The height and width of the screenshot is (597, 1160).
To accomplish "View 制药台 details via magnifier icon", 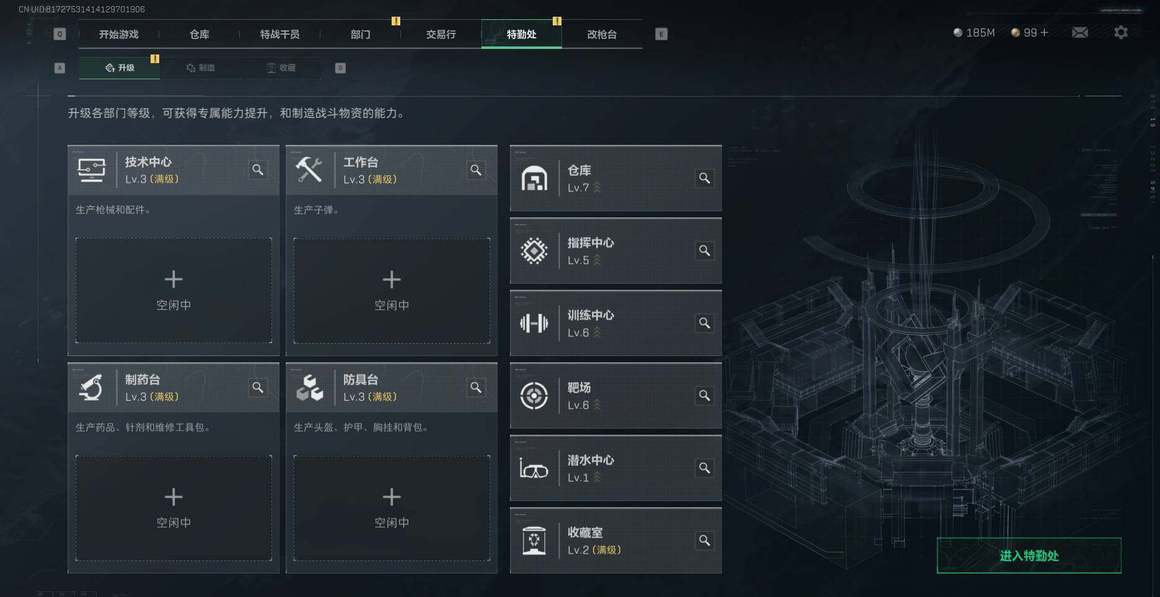I will click(258, 387).
